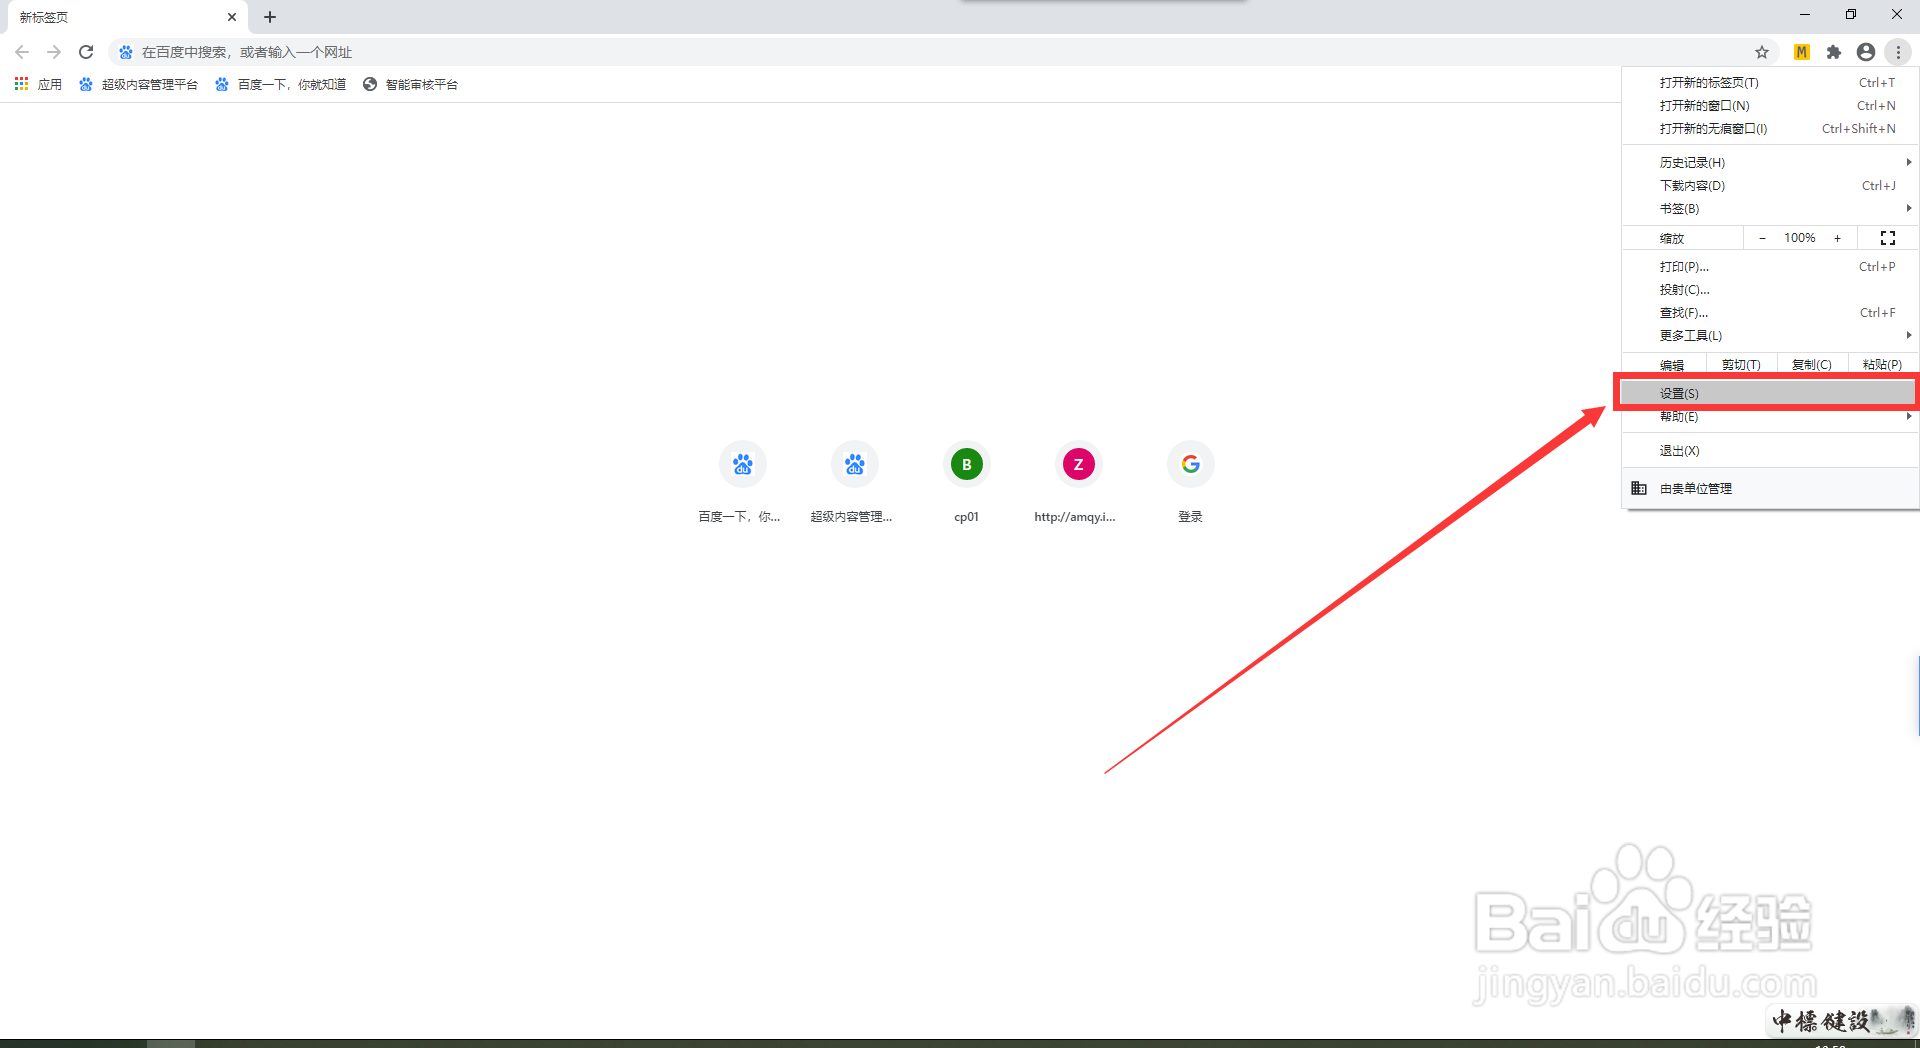Click the 100% zoom level value
The height and width of the screenshot is (1048, 1920).
(1800, 238)
